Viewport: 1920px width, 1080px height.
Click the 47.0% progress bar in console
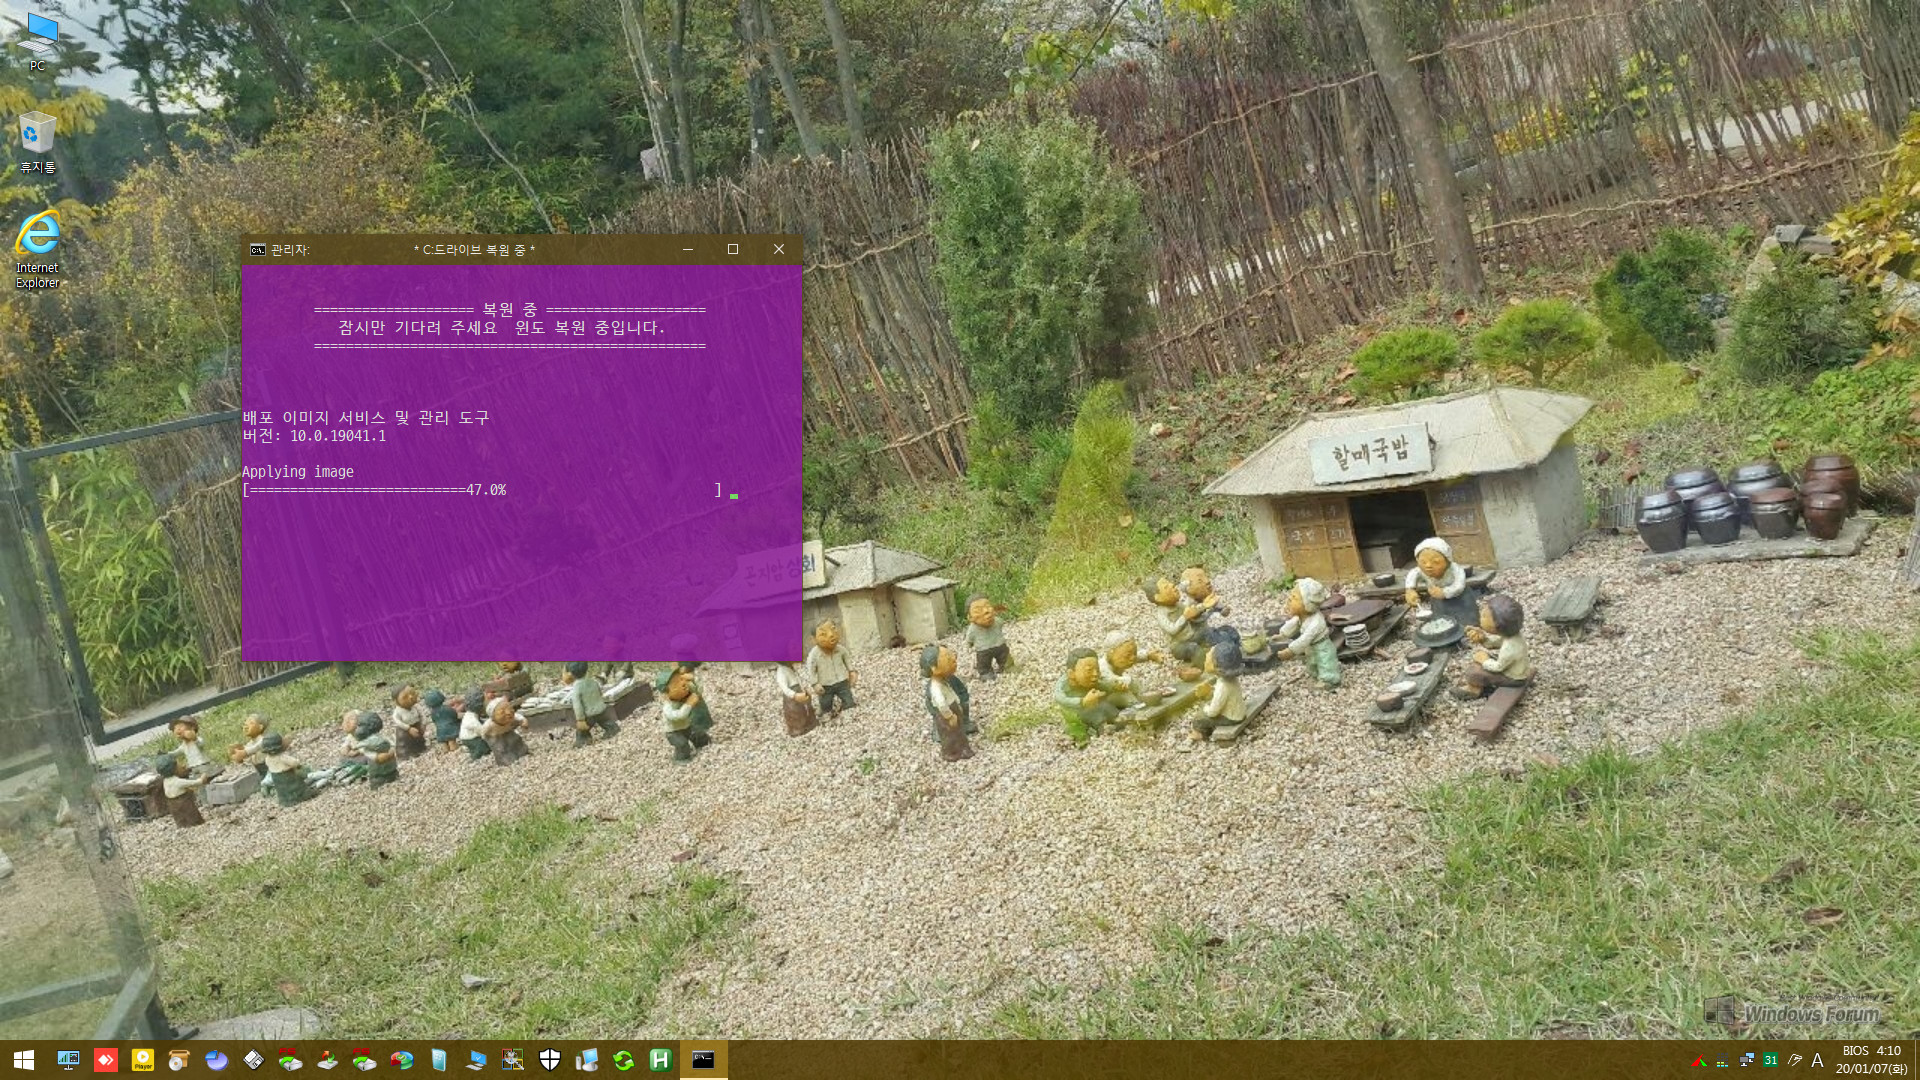click(481, 490)
